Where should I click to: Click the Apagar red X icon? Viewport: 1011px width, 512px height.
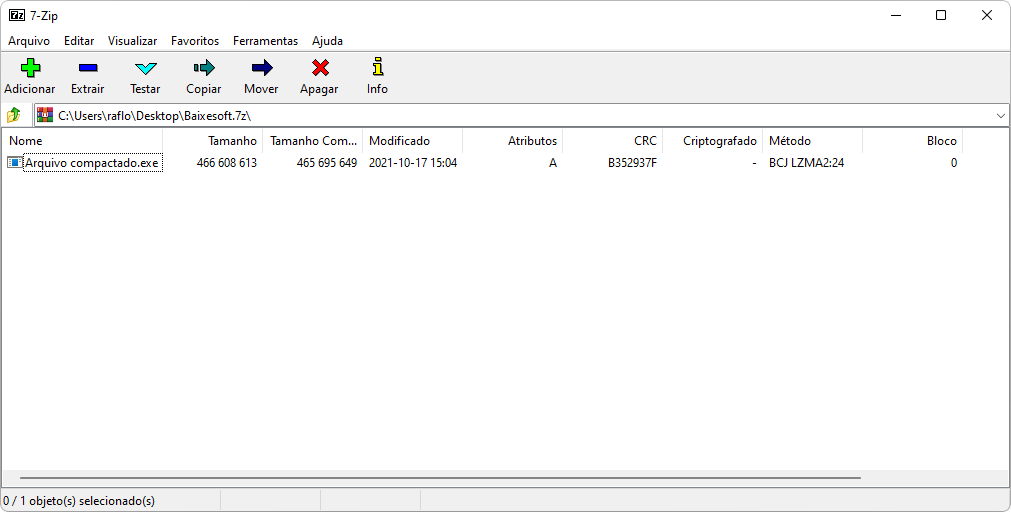click(x=319, y=69)
